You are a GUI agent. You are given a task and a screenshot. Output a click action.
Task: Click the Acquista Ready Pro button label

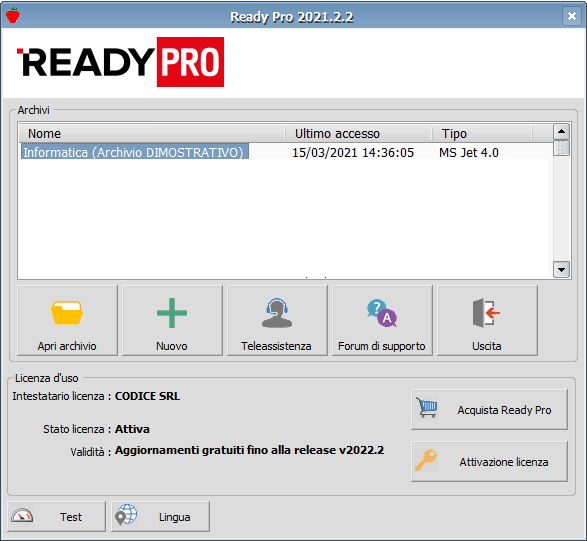coord(504,410)
